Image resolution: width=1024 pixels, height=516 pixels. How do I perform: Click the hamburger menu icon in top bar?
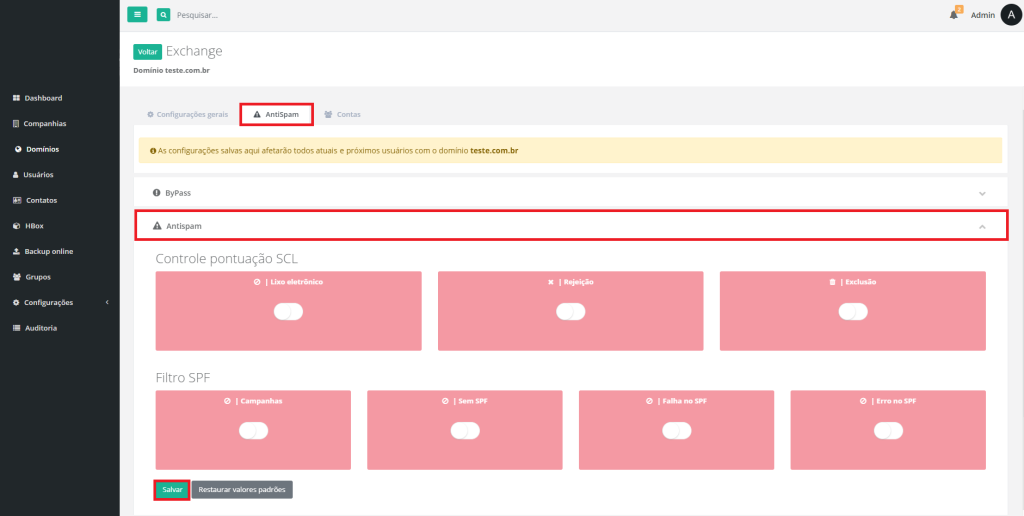click(x=137, y=14)
